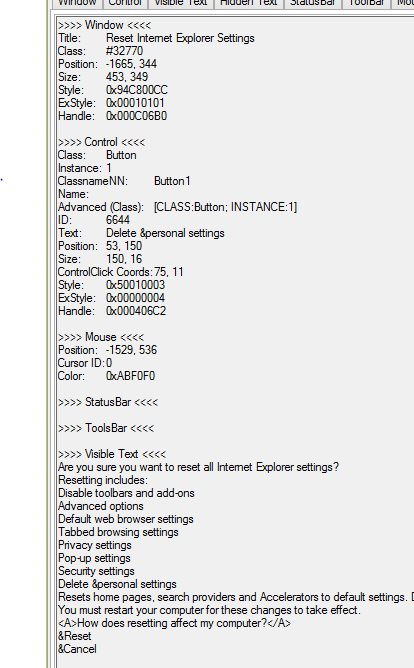The width and height of the screenshot is (414, 668).
Task: Click the &Reset line in Visible Text
Action: click(x=75, y=636)
